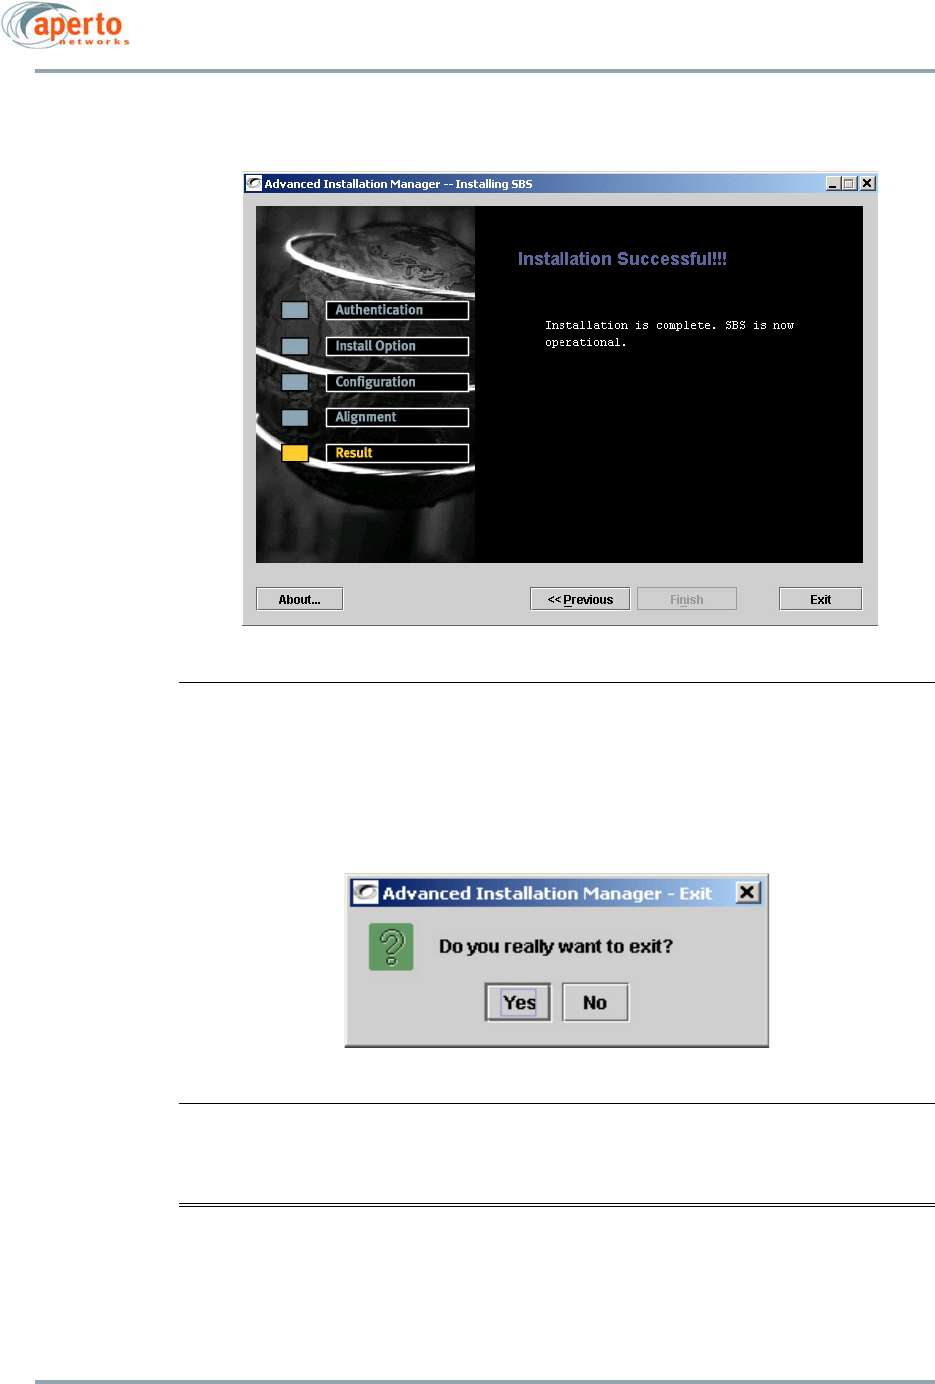Click the 'Do you really want to exit?' text
Image resolution: width=935 pixels, height=1384 pixels.
[556, 946]
